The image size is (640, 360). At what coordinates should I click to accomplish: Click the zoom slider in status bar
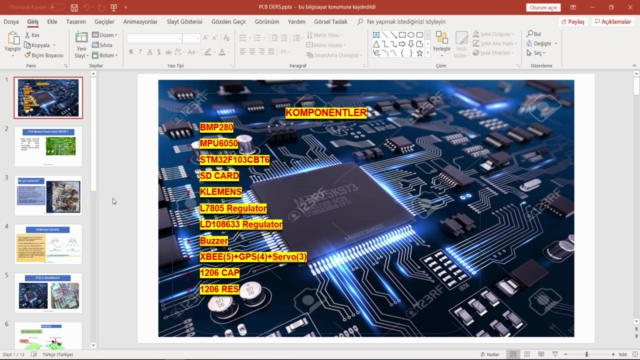[x=587, y=354]
